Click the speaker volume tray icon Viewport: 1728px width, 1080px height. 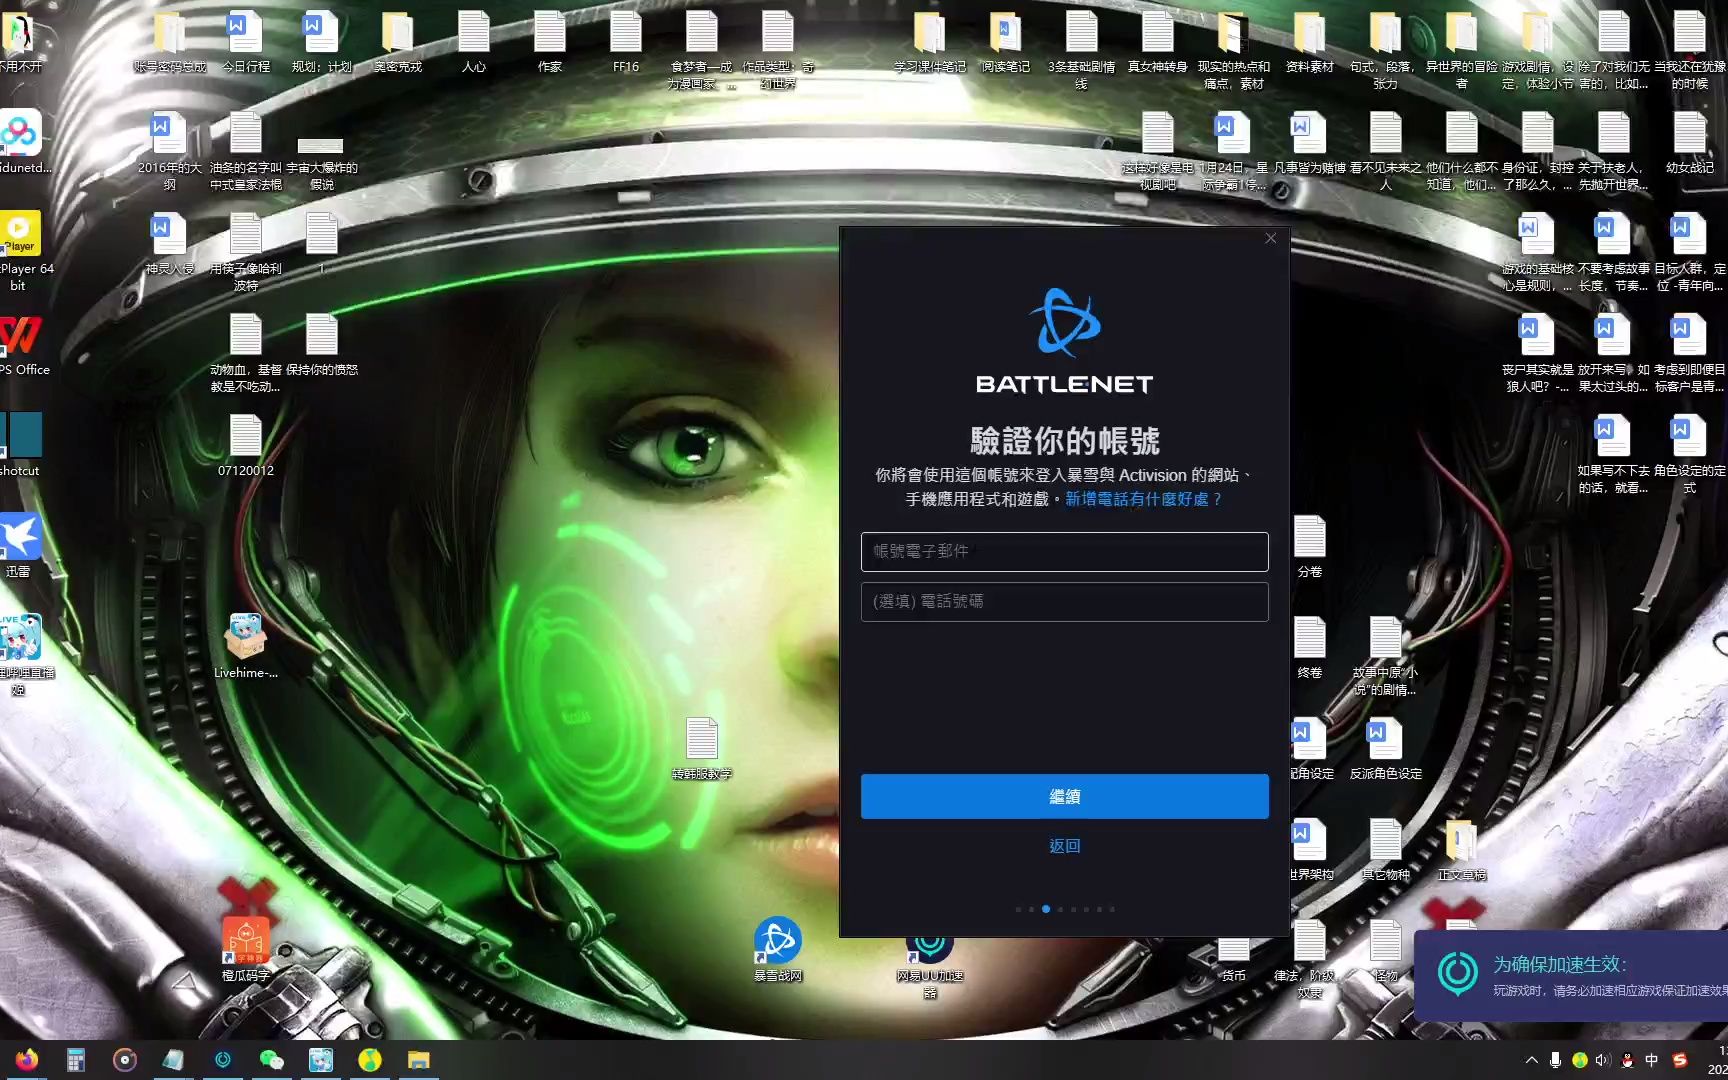(x=1603, y=1060)
